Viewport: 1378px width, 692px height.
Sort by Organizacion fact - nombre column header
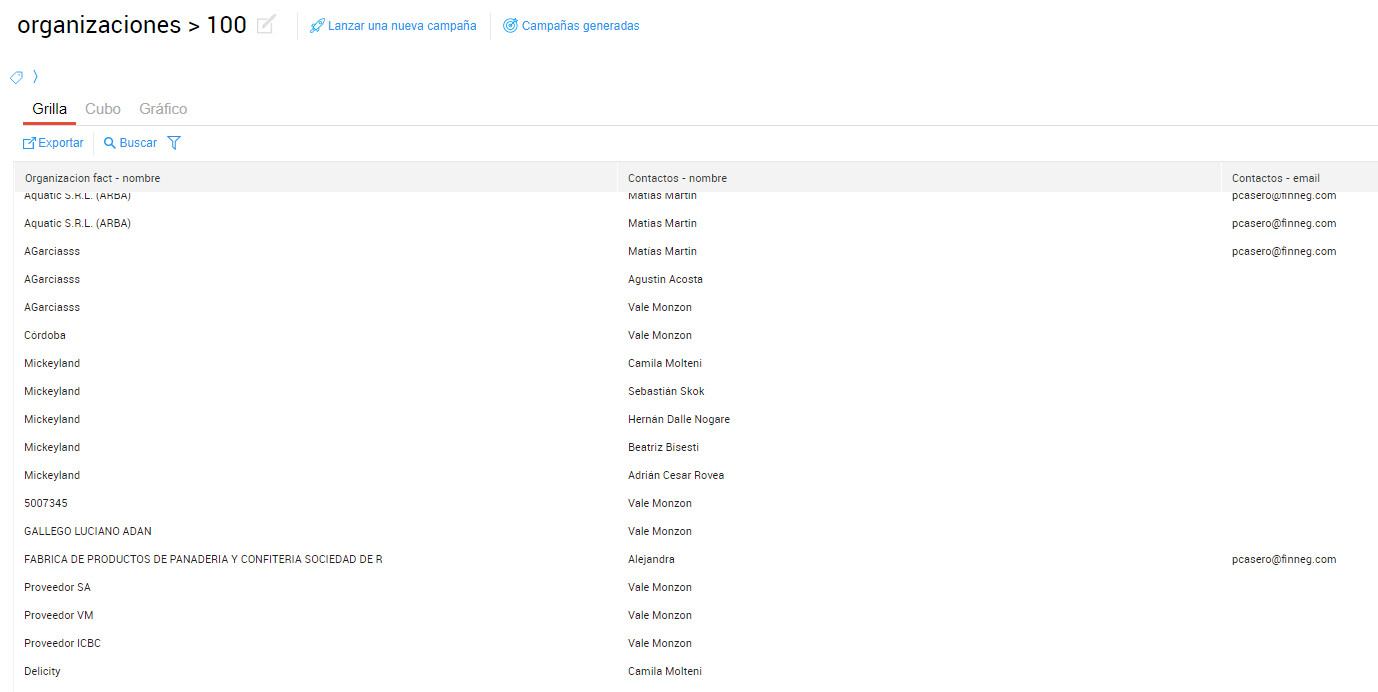click(92, 178)
